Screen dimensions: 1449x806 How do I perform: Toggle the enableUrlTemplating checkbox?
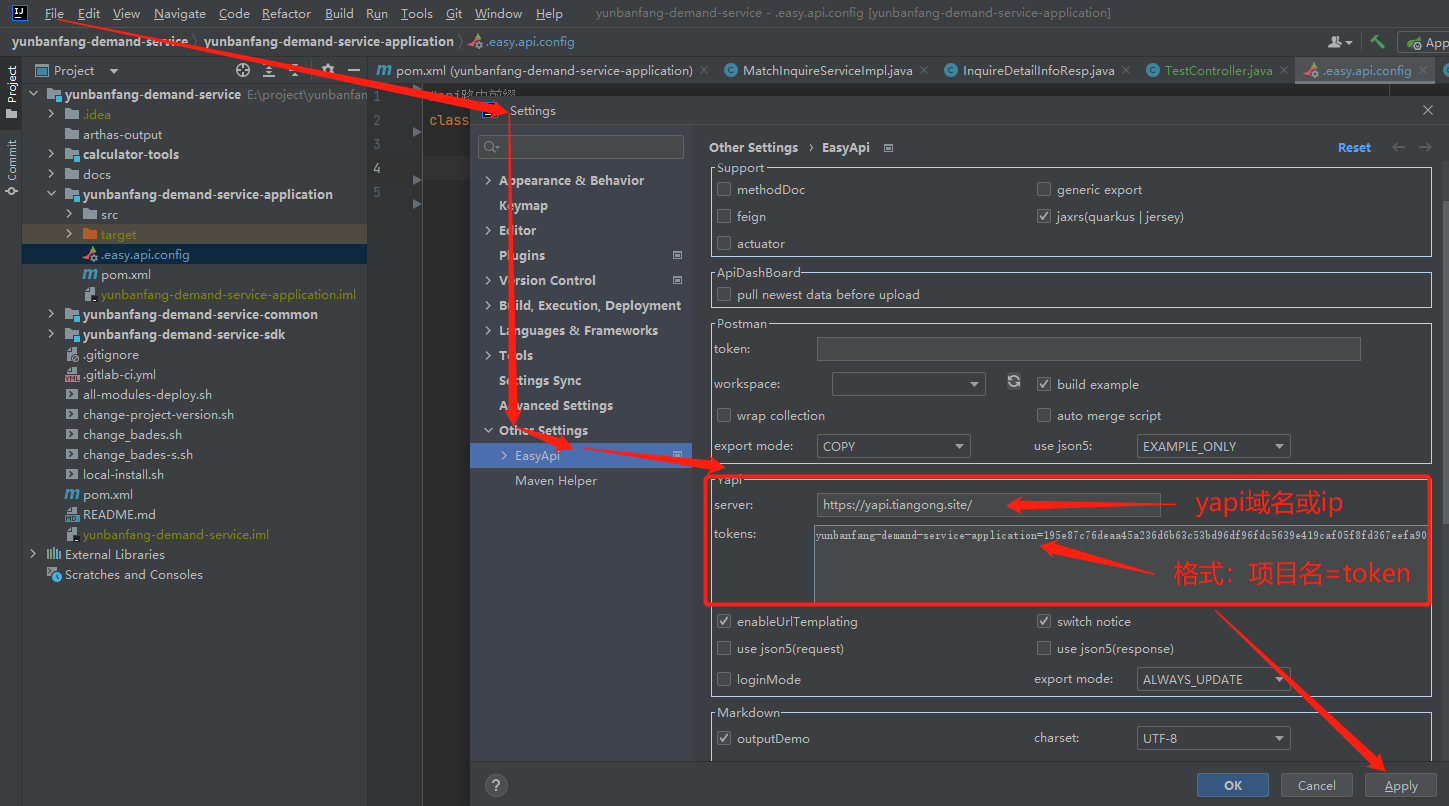point(724,621)
